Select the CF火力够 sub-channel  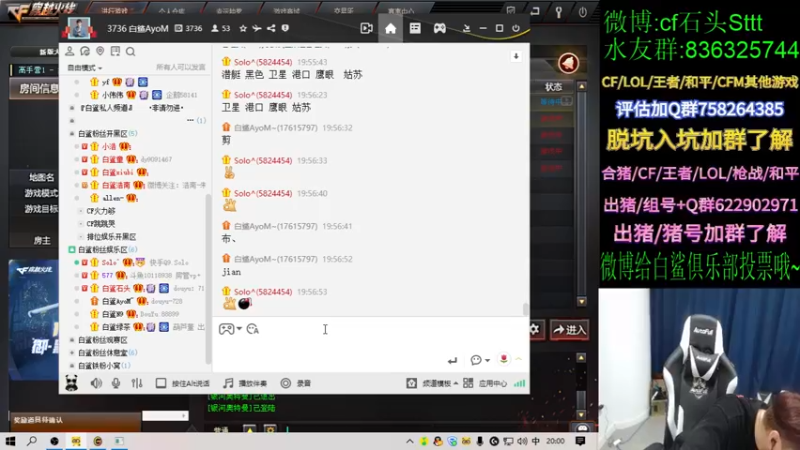101,211
